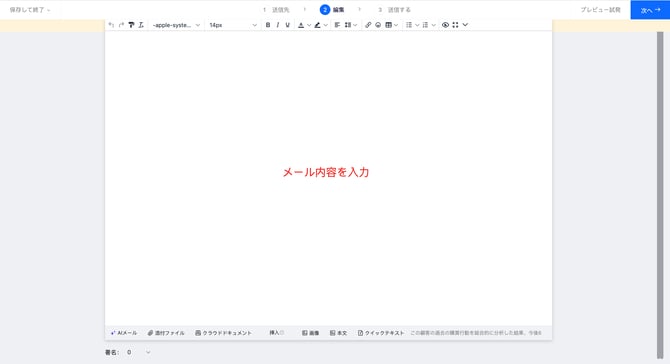
Task: Open the emoji picker
Action: (378, 25)
